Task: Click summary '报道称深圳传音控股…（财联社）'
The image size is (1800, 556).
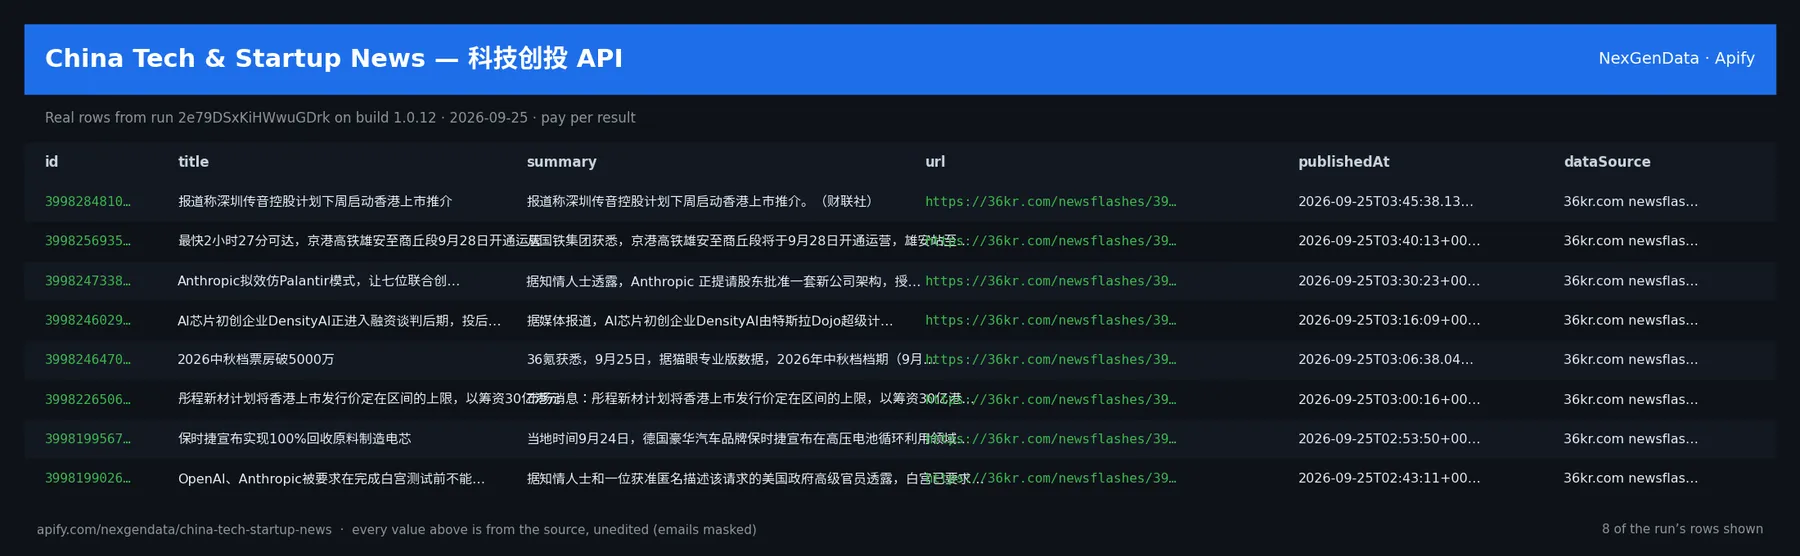Action: [x=703, y=202]
